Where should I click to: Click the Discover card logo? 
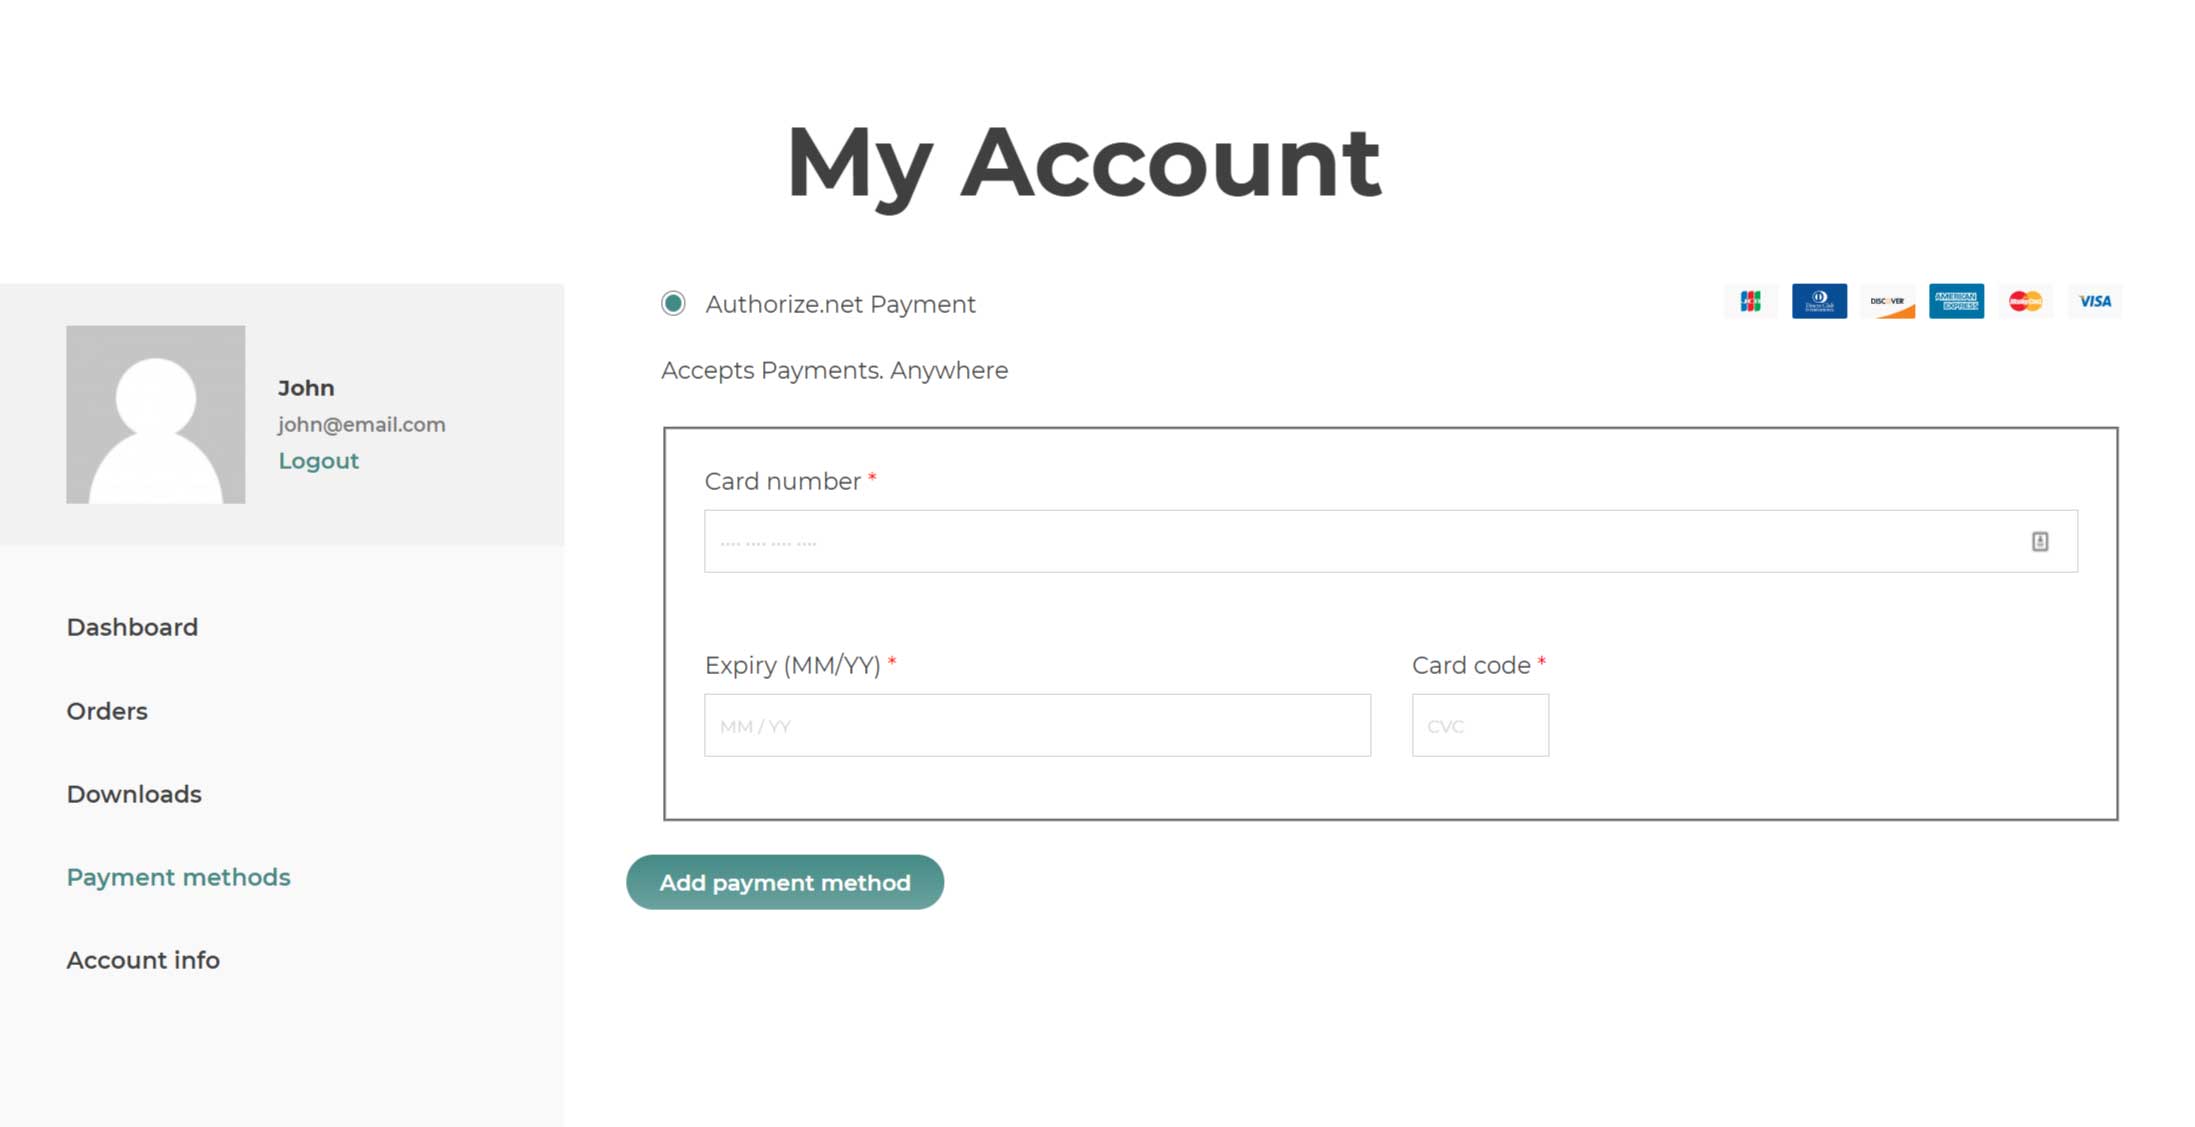pyautogui.click(x=1887, y=301)
